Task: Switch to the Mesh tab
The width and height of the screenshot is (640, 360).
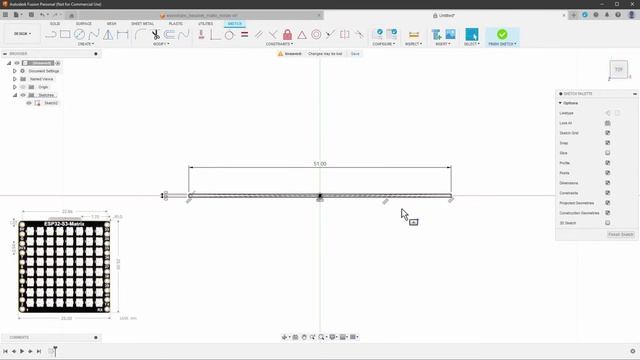Action: [x=111, y=24]
